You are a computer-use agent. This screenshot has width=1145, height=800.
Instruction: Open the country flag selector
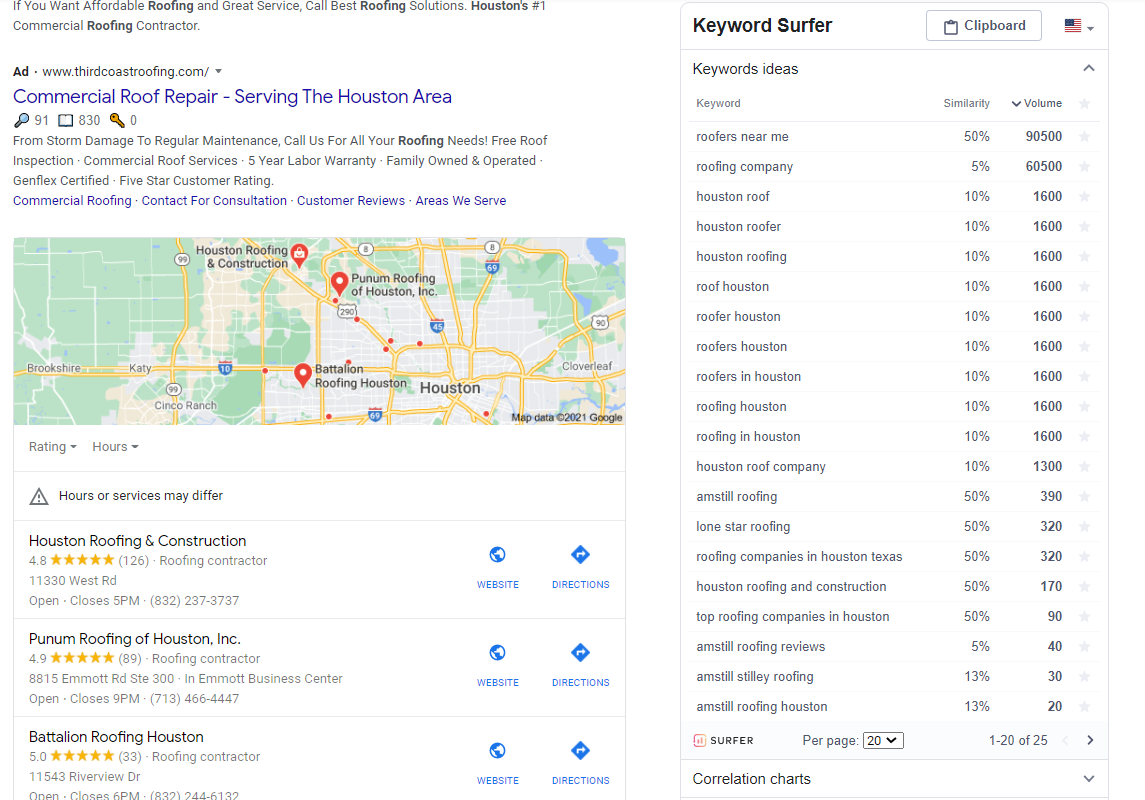1079,26
